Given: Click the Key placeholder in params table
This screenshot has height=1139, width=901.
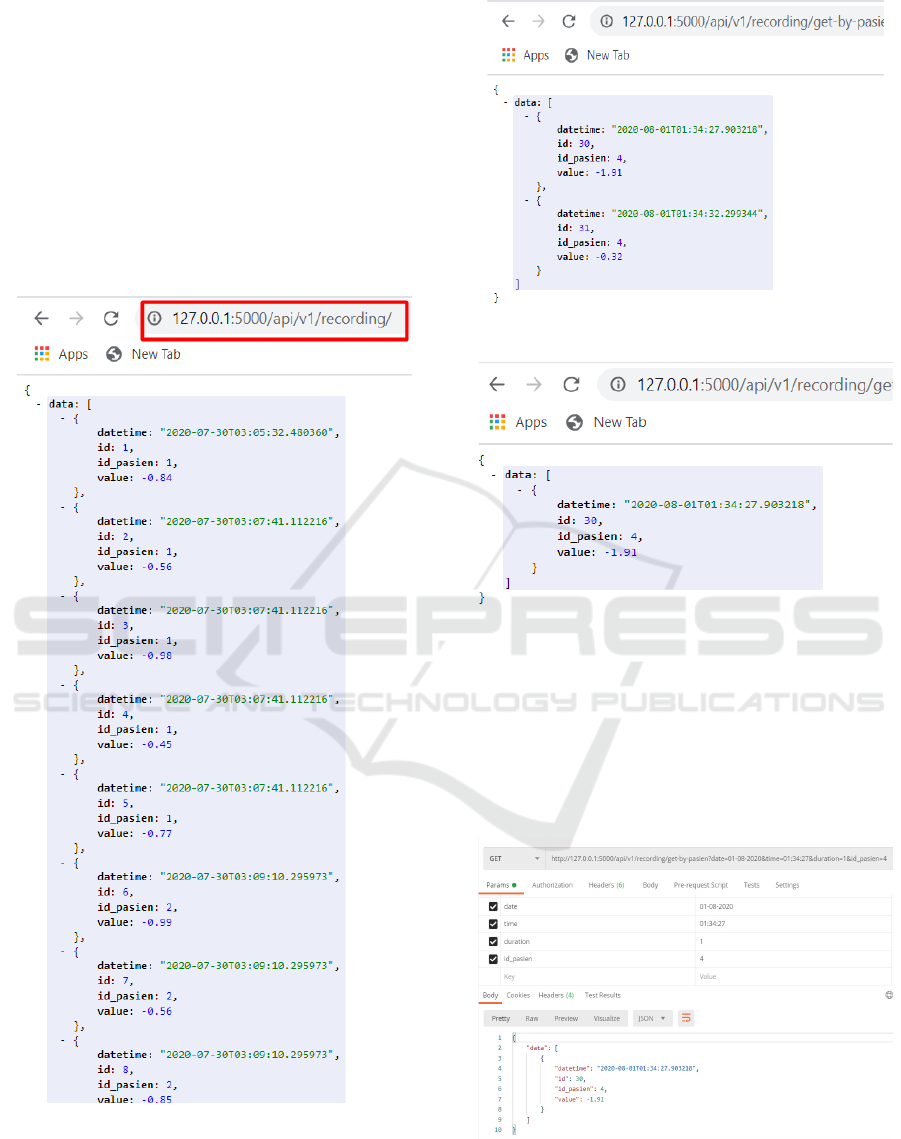Looking at the screenshot, I should point(509,976).
